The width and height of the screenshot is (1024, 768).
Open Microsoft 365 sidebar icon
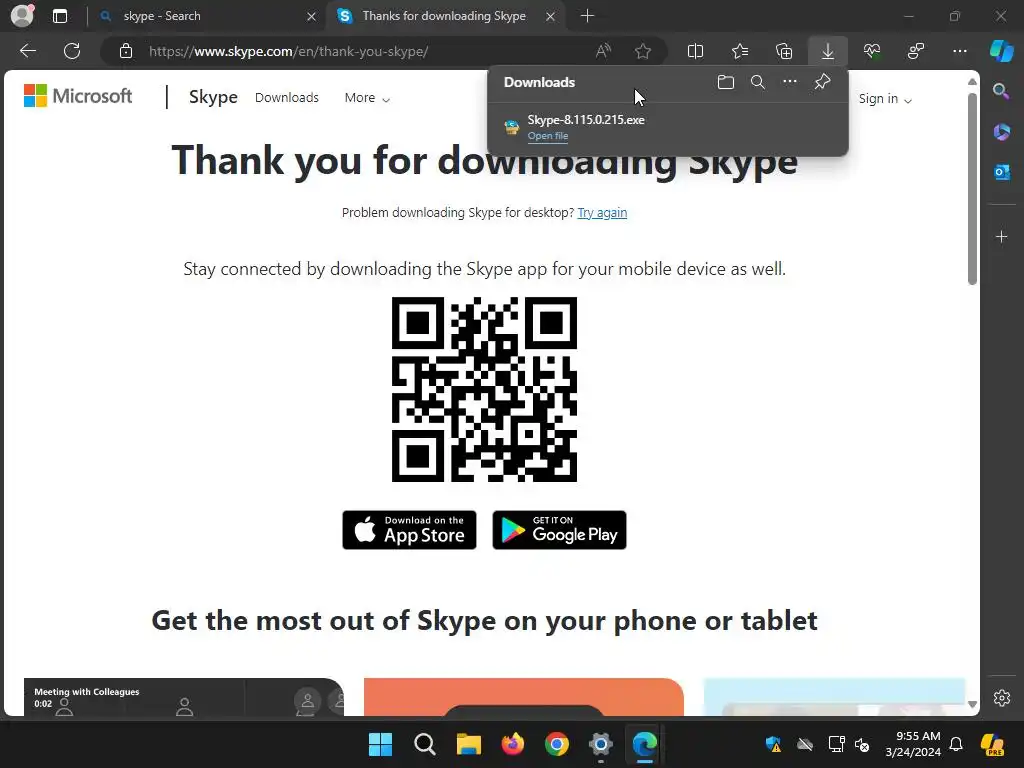(1001, 132)
